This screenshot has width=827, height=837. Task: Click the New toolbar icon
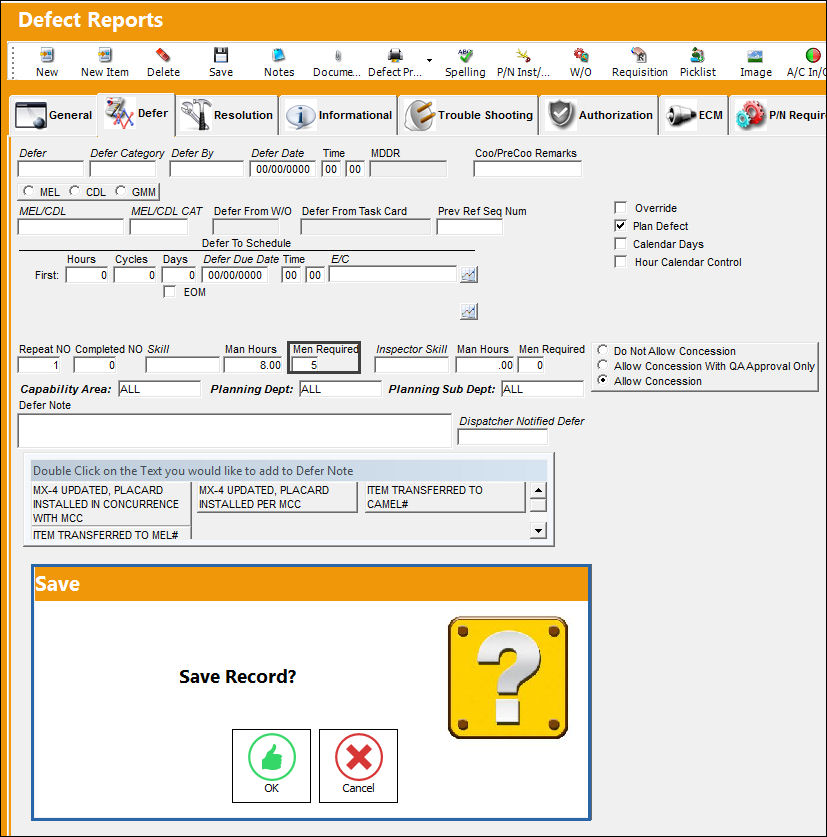pos(46,55)
